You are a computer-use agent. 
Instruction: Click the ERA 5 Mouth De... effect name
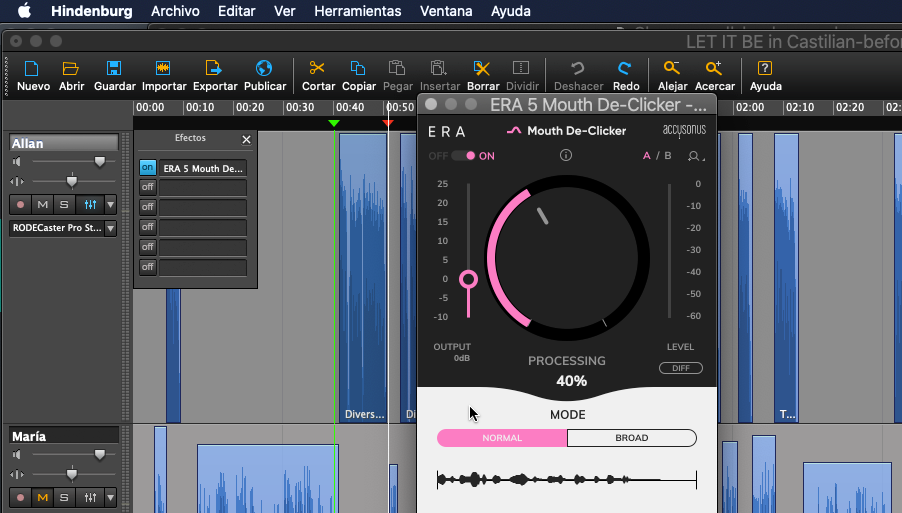202,168
